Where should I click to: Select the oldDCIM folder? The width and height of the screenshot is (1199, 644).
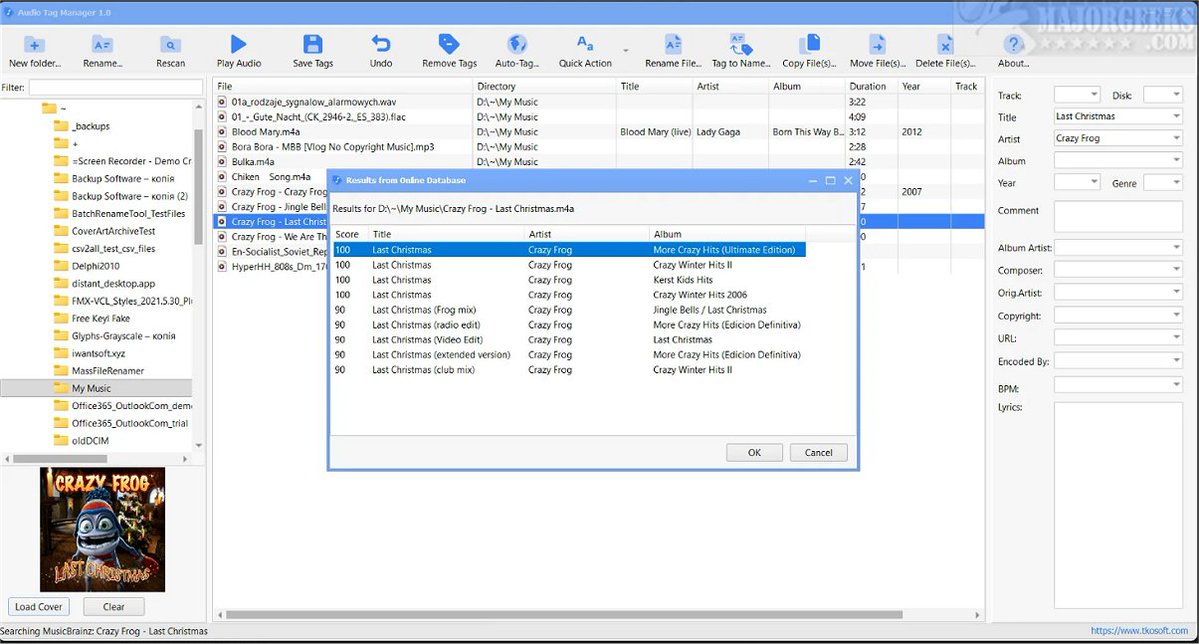(x=89, y=441)
